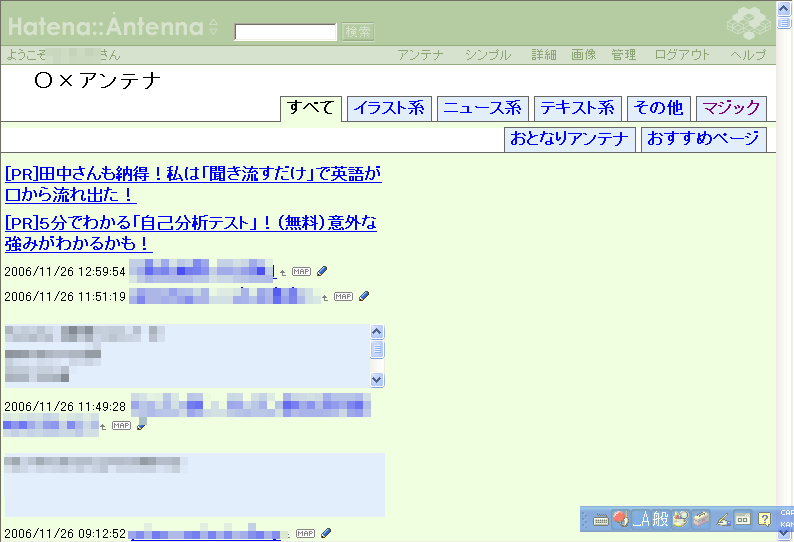
Task: Focus the search text field in header
Action: [285, 32]
